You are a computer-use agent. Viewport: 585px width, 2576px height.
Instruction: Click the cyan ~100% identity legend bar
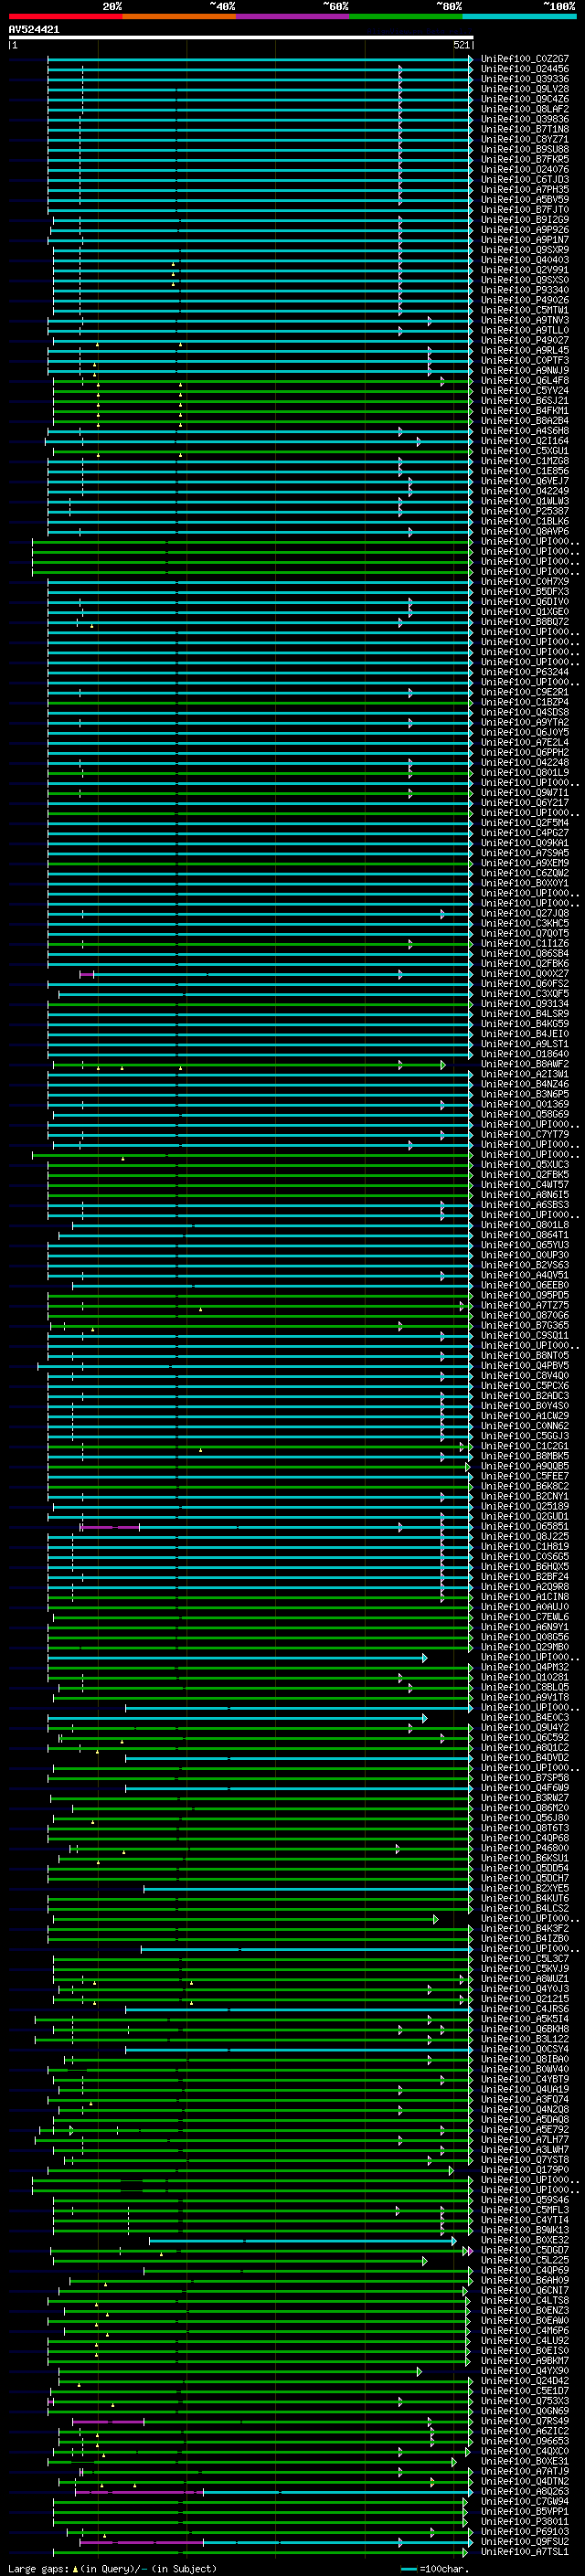point(519,16)
